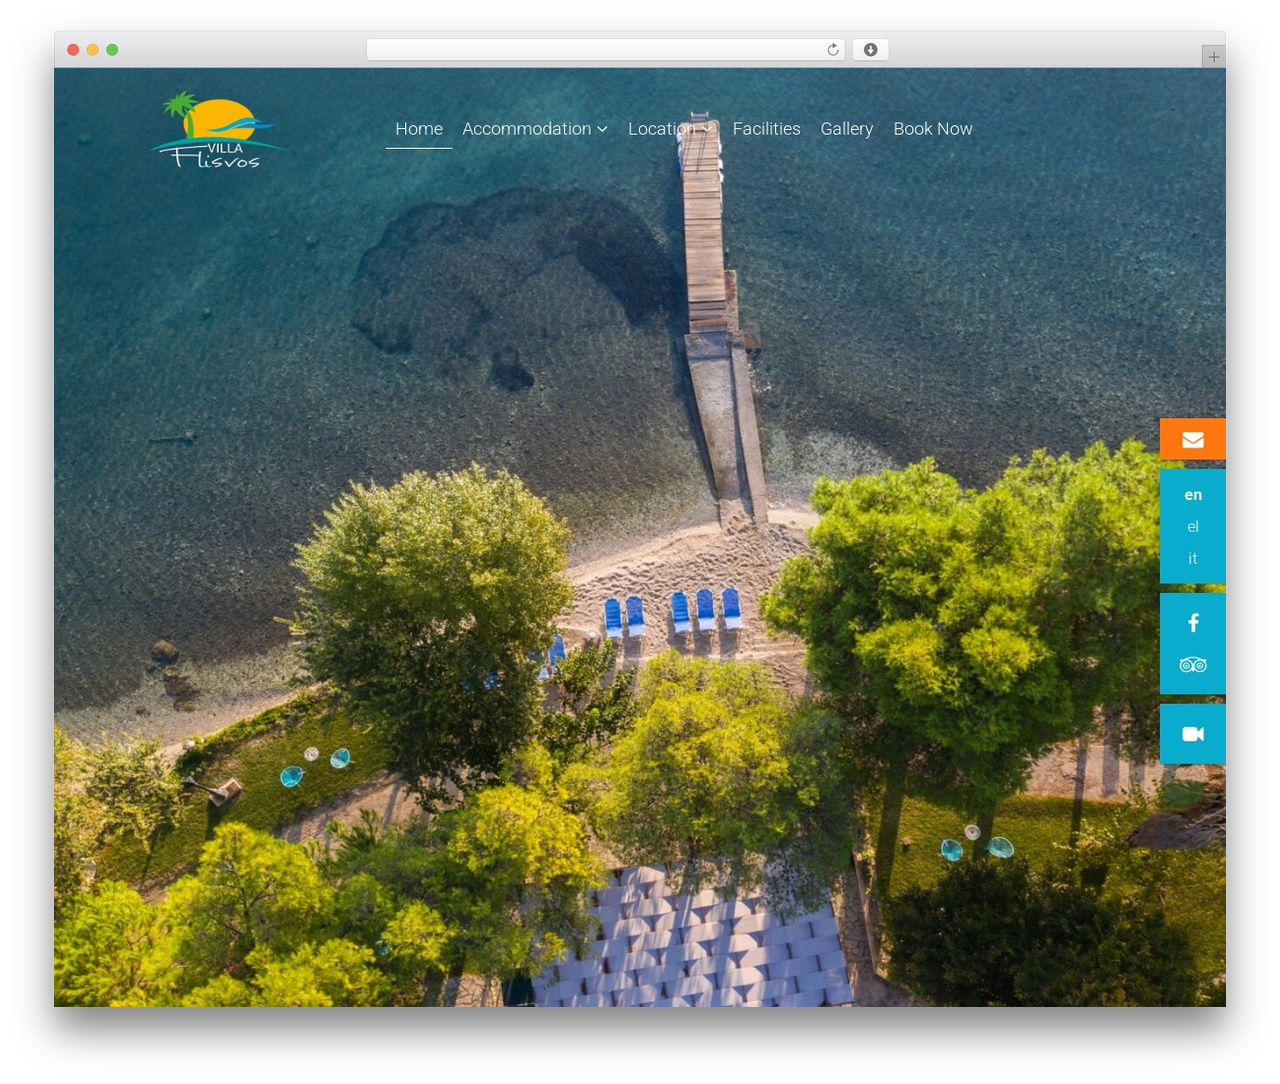Close the browser window with the red button

[x=73, y=50]
